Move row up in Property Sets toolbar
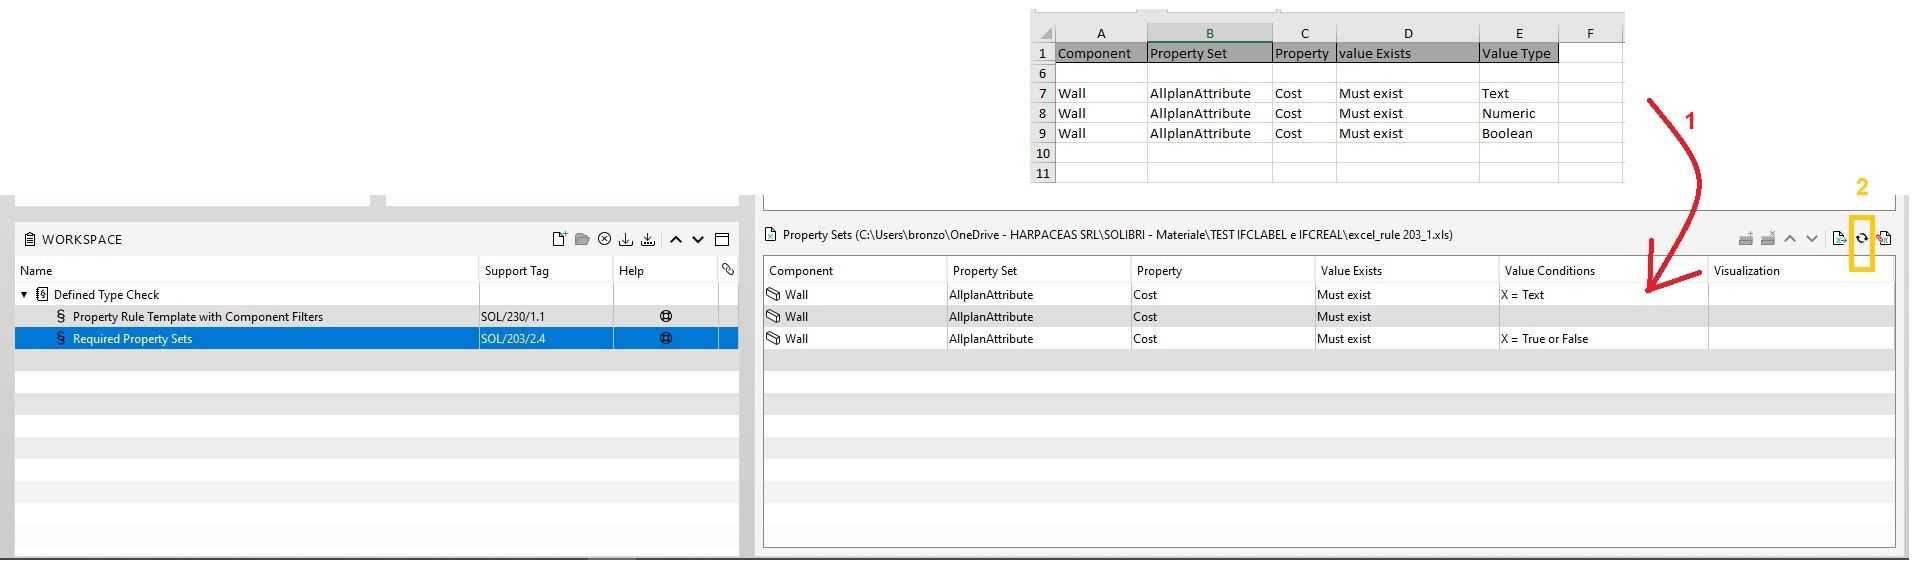This screenshot has width=1924, height=579. pos(1790,239)
